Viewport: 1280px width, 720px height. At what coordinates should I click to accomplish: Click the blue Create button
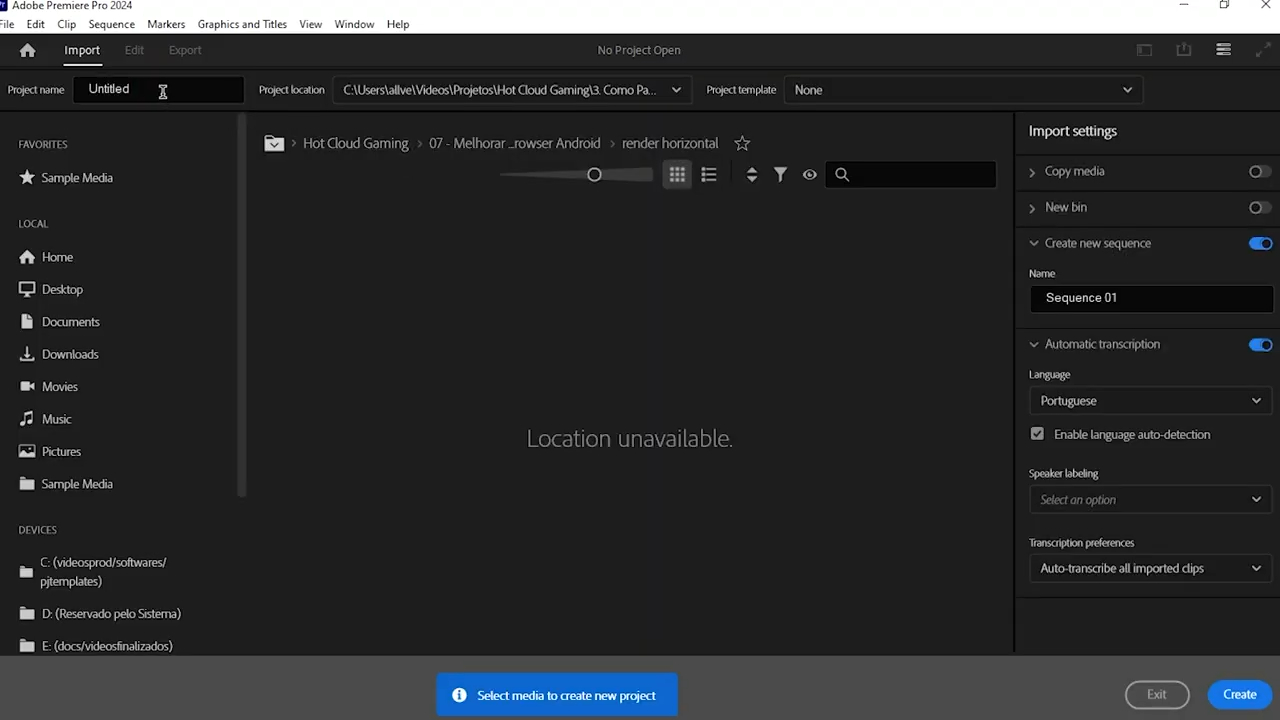[1239, 694]
